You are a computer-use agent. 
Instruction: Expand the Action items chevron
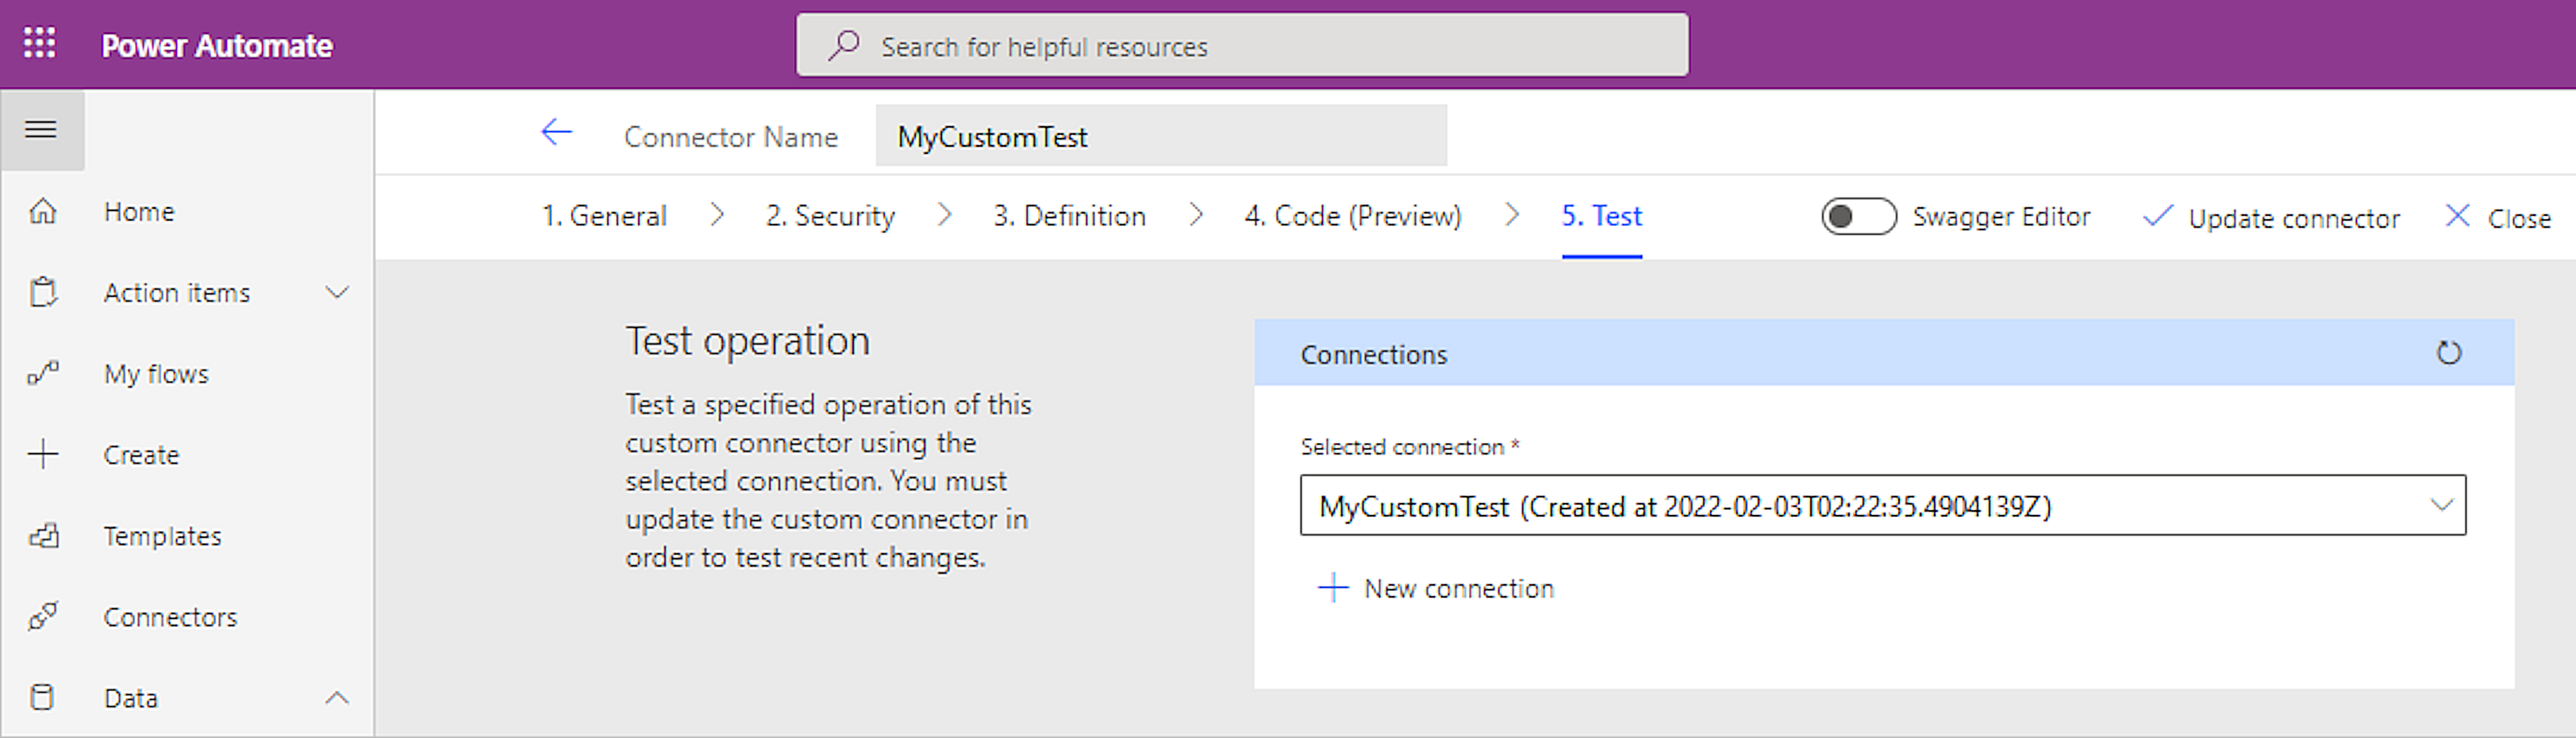[337, 293]
